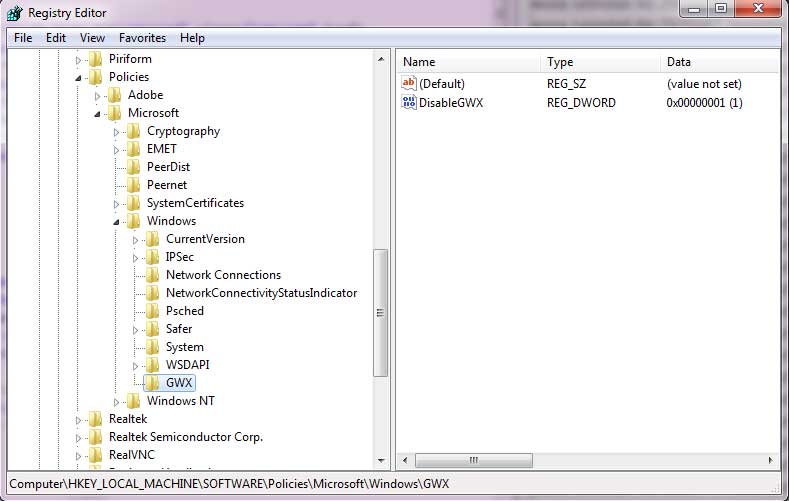Click the Windows NT folder icon
The height and width of the screenshot is (501, 789).
pyautogui.click(x=134, y=401)
